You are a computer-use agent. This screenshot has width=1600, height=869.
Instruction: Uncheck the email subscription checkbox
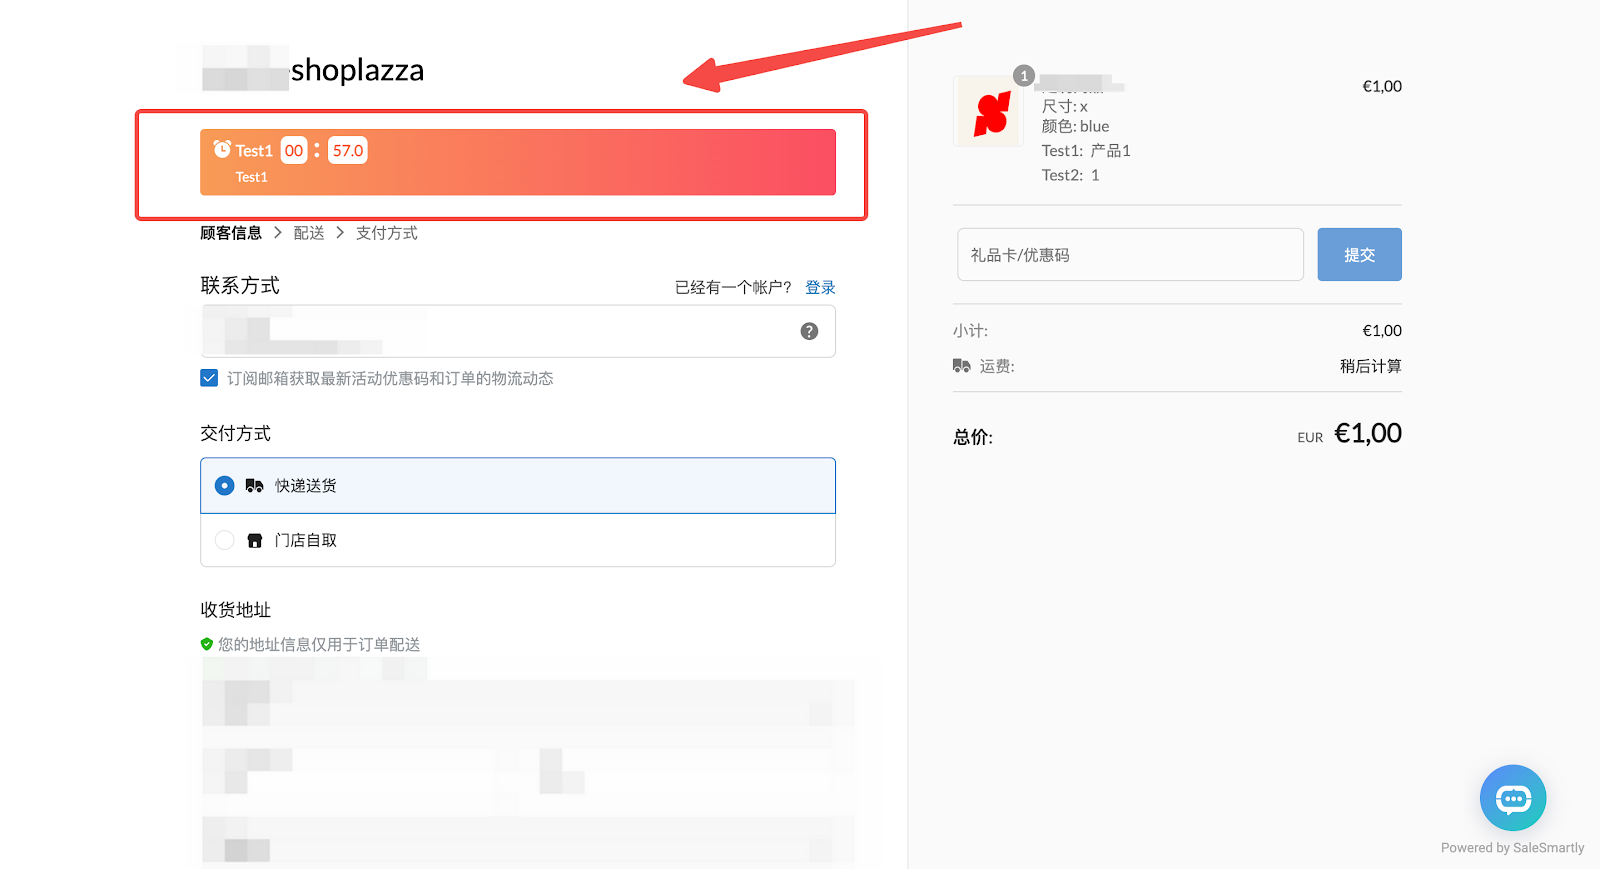[209, 378]
